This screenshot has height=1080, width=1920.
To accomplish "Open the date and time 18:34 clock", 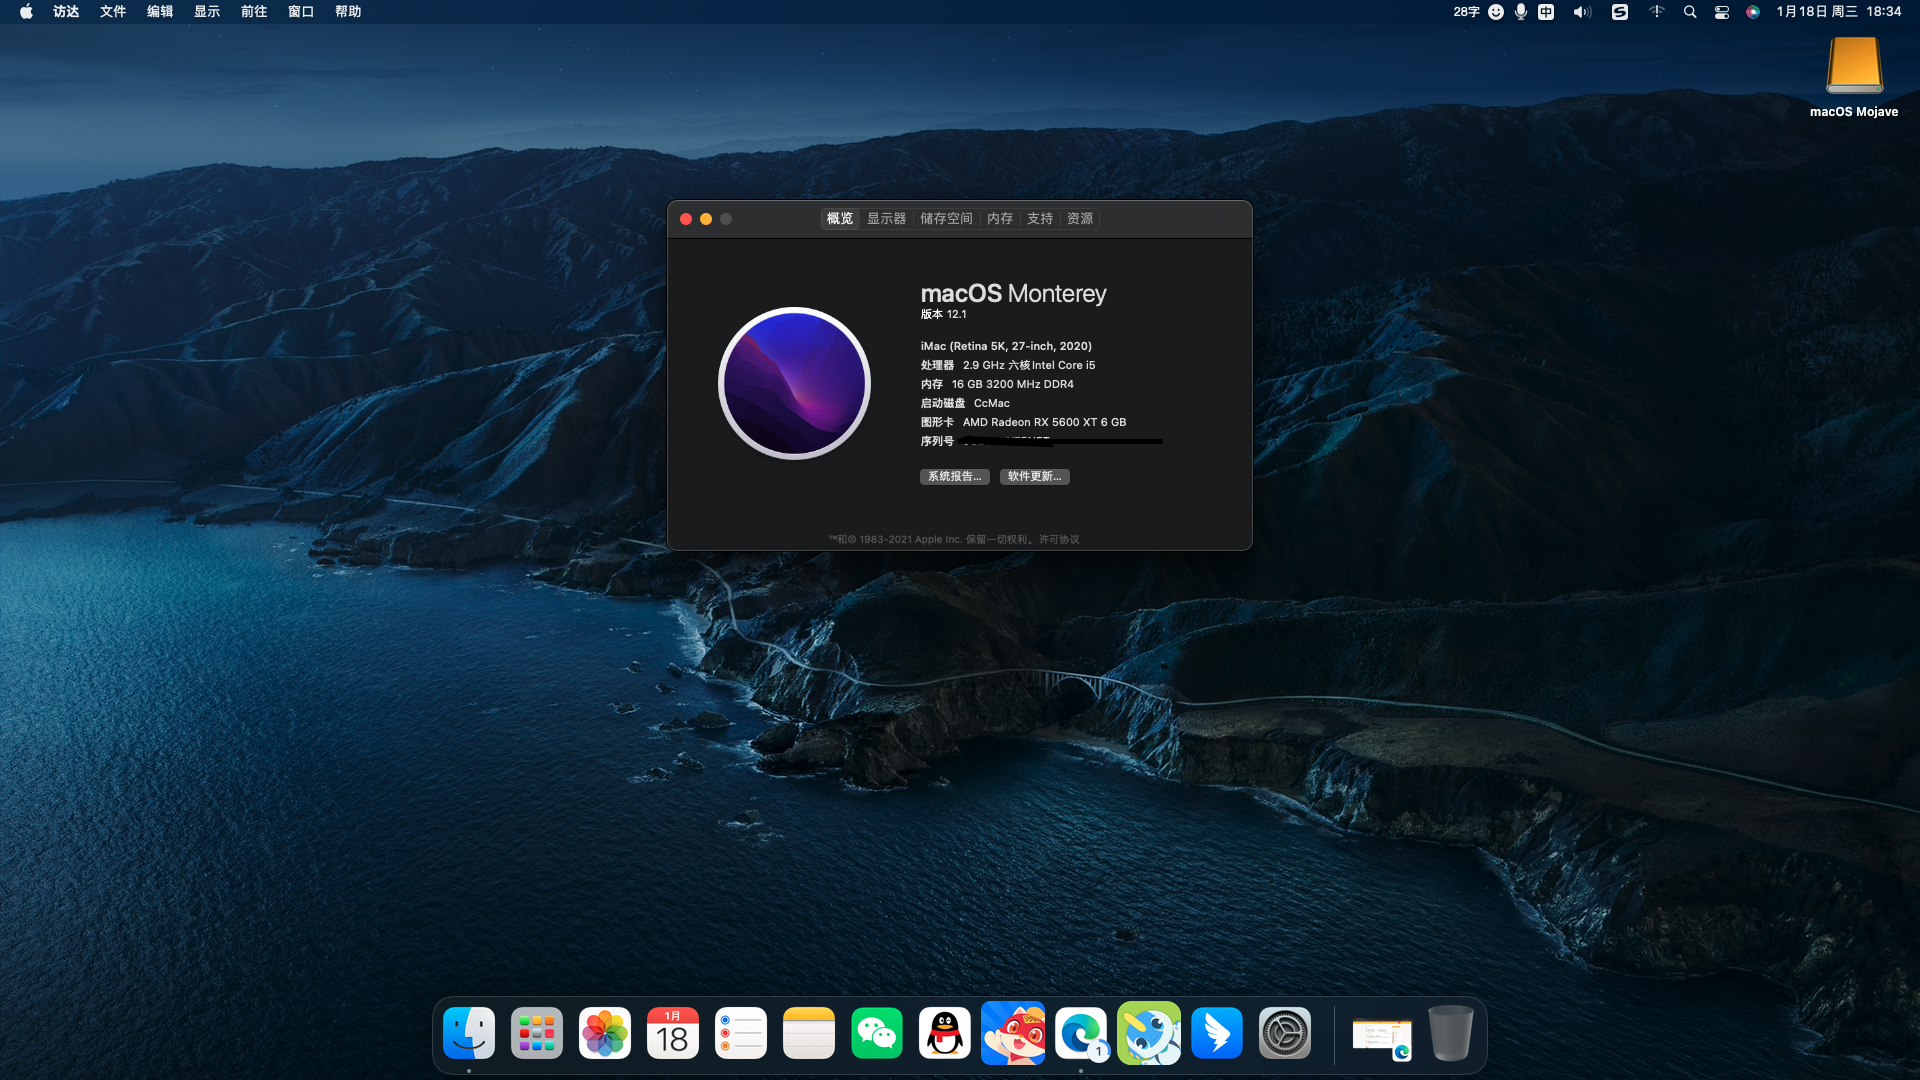I will point(1839,12).
